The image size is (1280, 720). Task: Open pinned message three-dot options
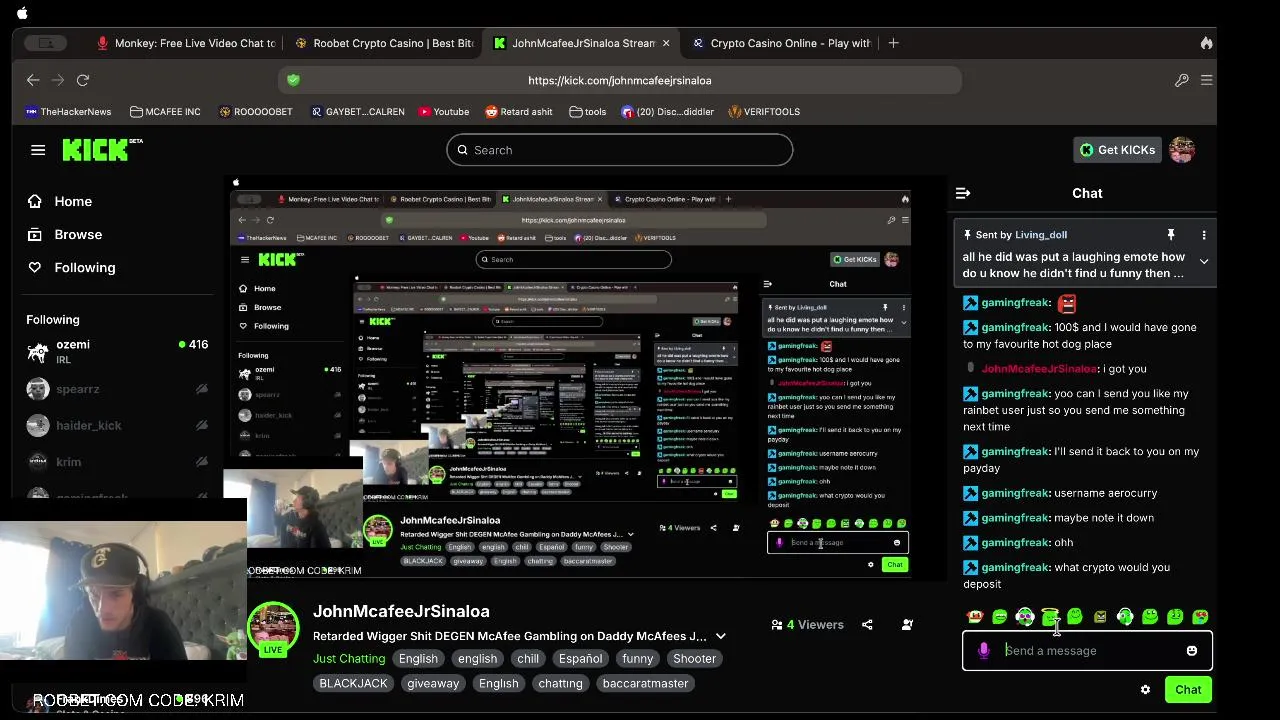(1204, 235)
